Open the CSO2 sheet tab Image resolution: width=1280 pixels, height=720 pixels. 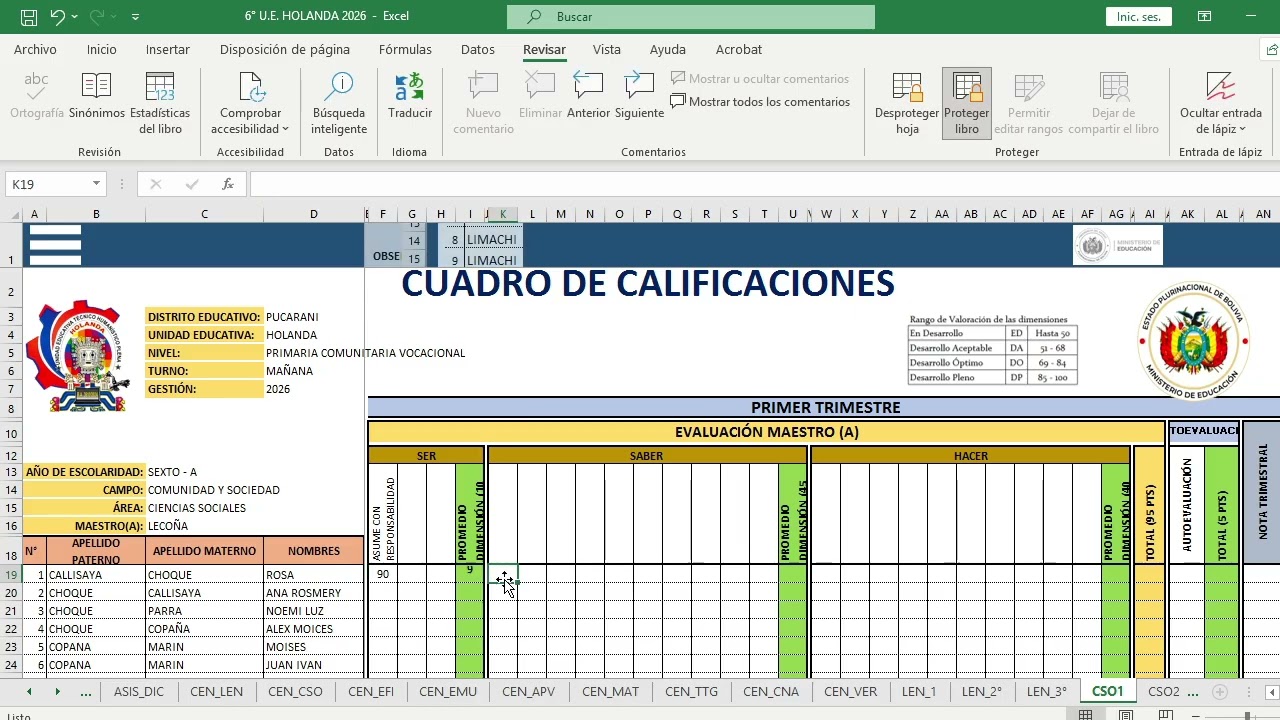(x=1164, y=692)
